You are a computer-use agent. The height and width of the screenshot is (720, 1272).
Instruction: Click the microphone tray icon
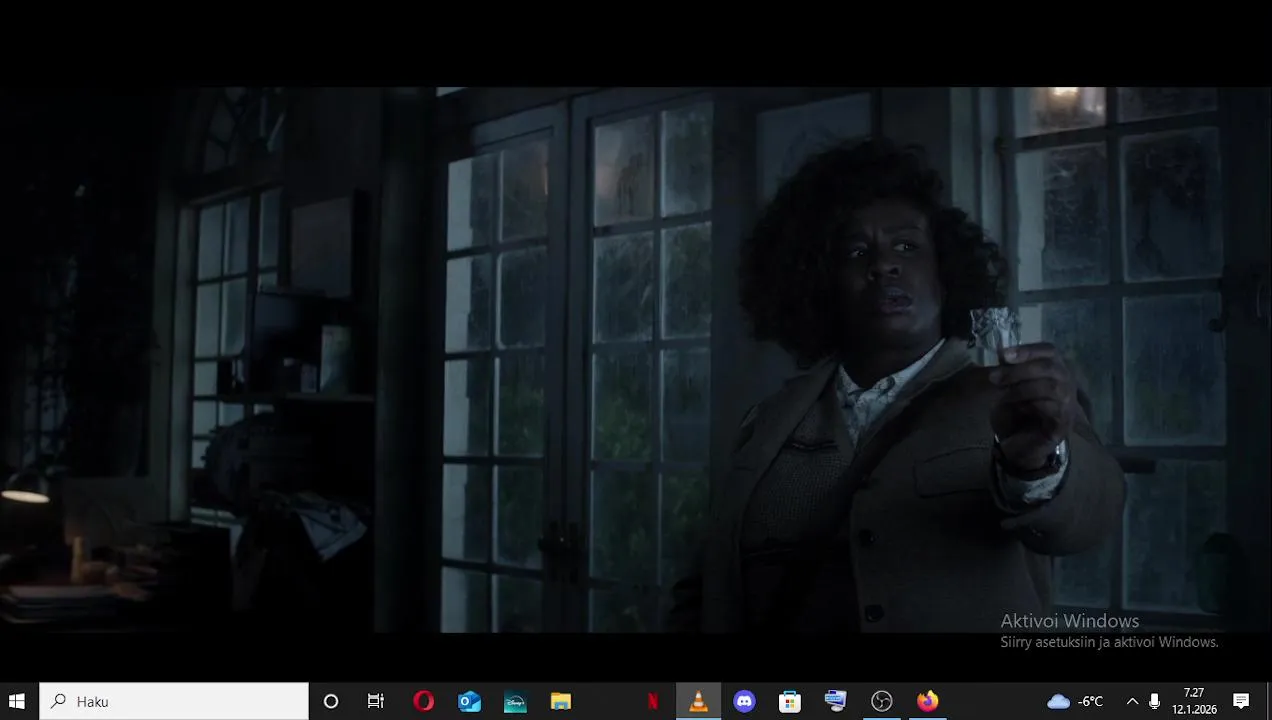(x=1155, y=701)
